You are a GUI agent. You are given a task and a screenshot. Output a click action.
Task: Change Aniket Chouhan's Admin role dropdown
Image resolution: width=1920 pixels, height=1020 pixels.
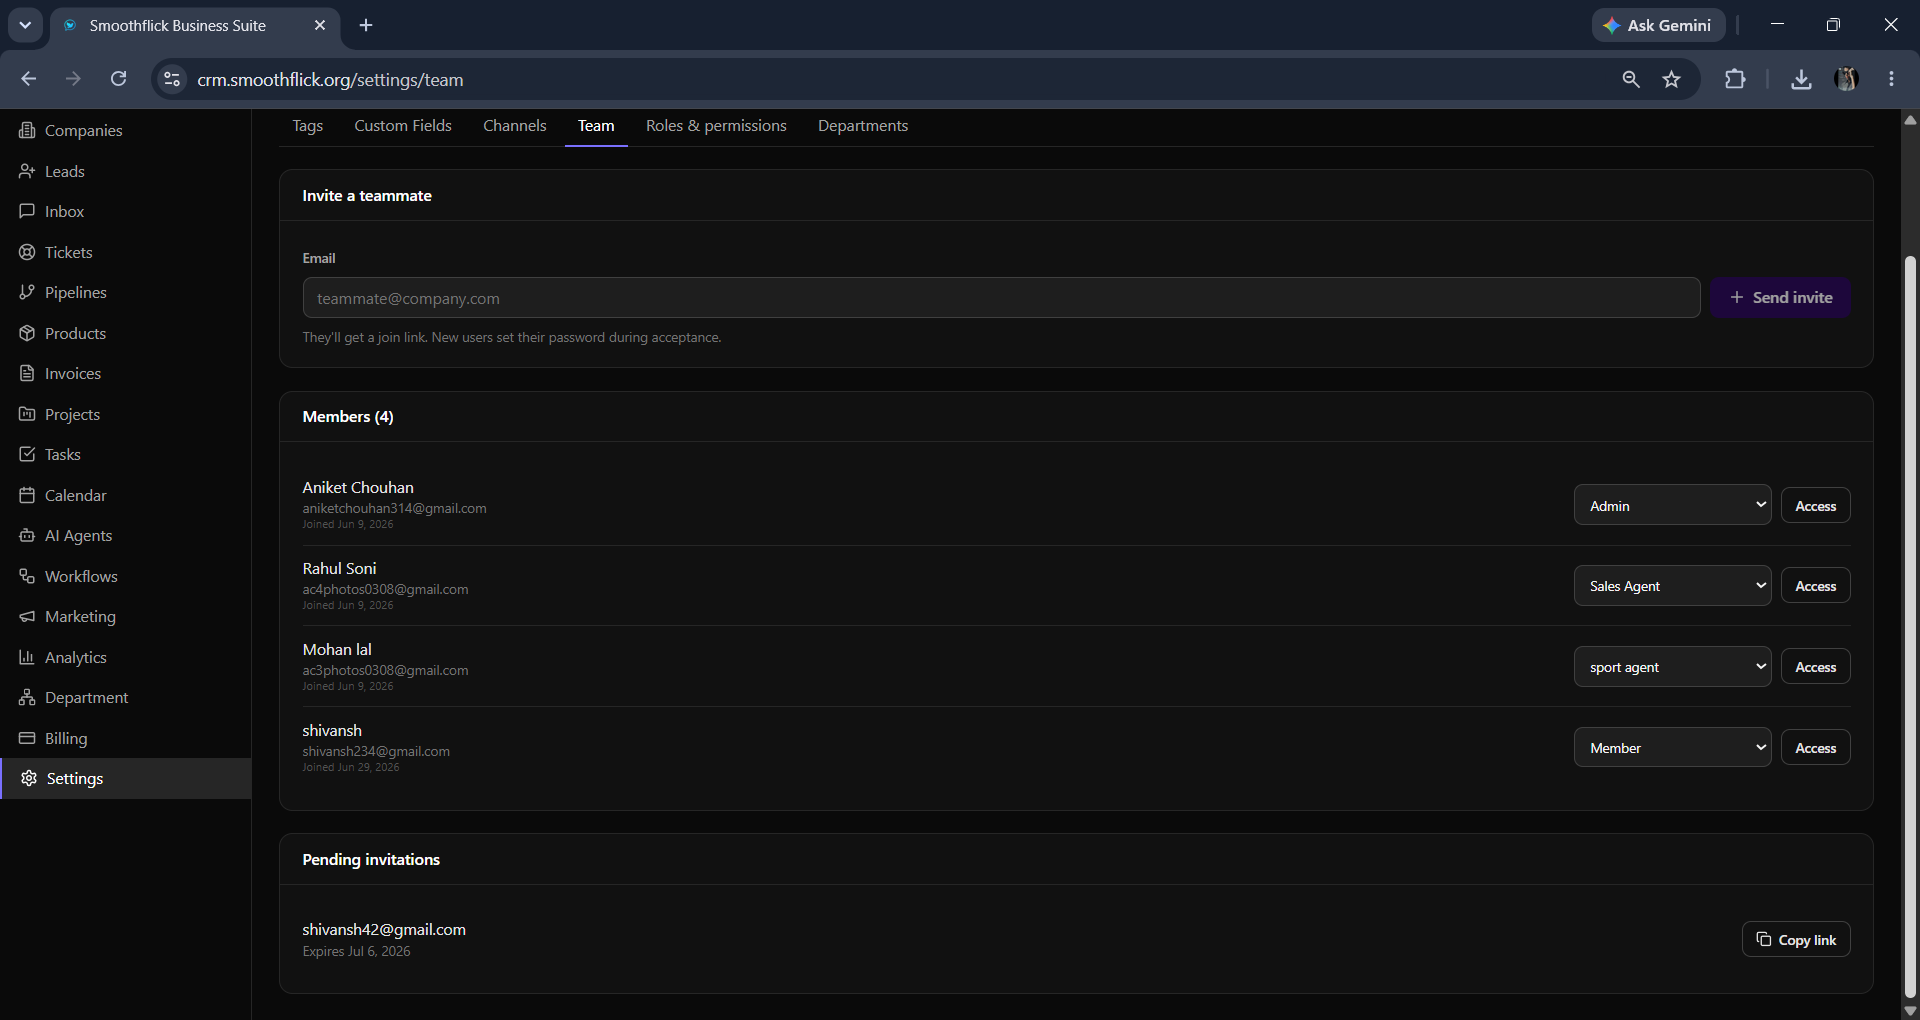[1672, 505]
